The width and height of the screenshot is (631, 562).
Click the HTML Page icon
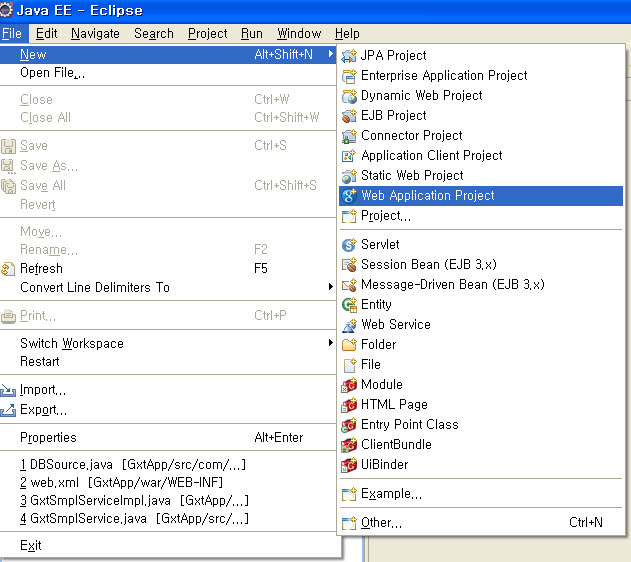click(x=349, y=405)
